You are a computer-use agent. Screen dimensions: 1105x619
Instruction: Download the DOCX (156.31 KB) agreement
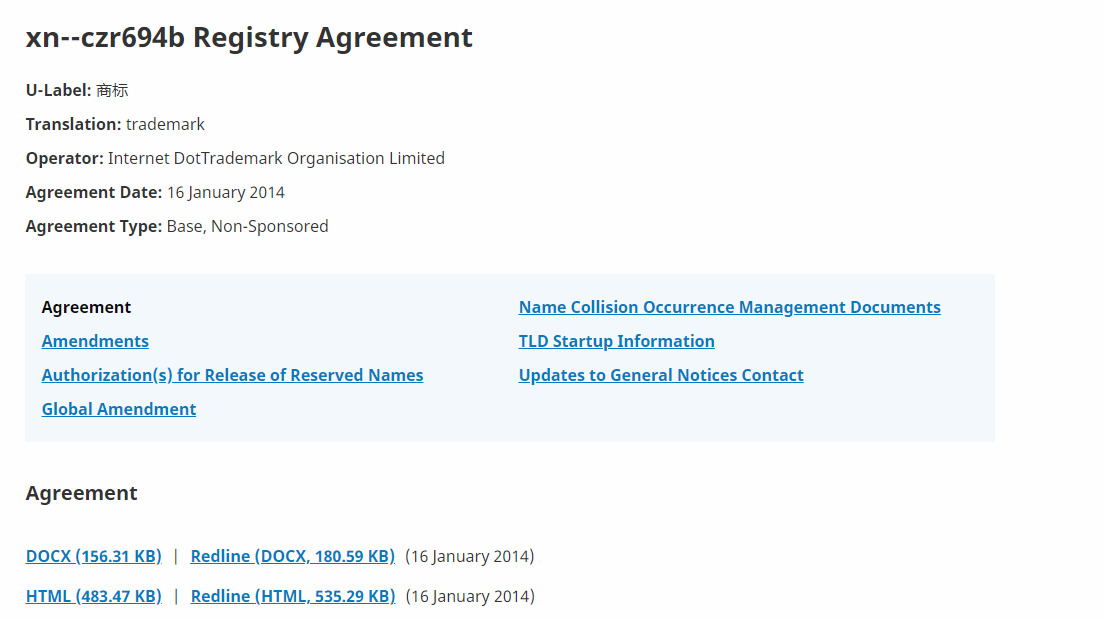coord(94,556)
